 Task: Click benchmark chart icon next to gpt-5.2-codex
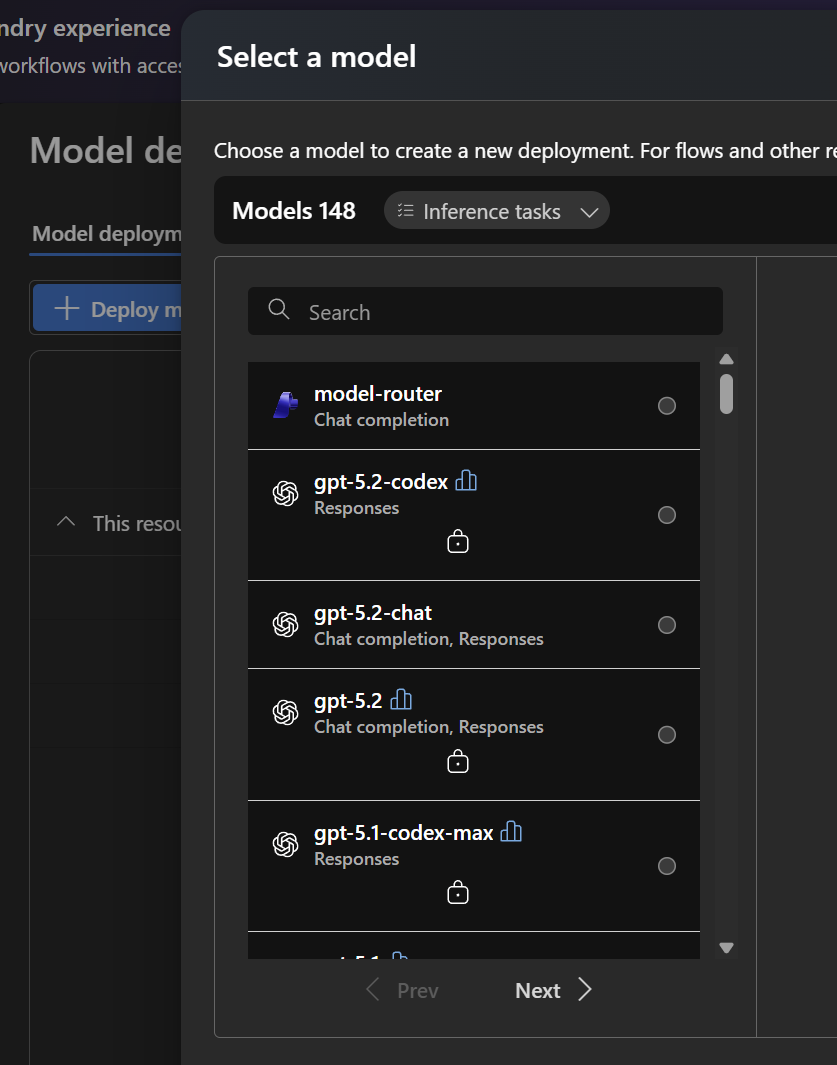[x=466, y=481]
